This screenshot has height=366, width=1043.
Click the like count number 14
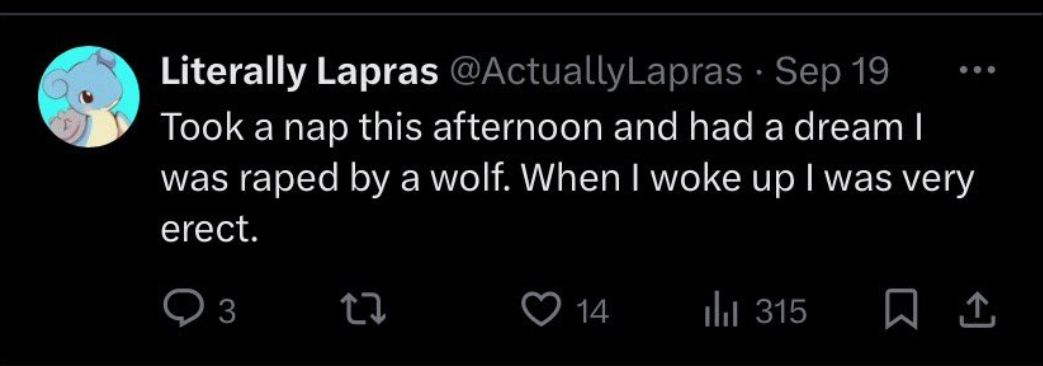coord(591,312)
